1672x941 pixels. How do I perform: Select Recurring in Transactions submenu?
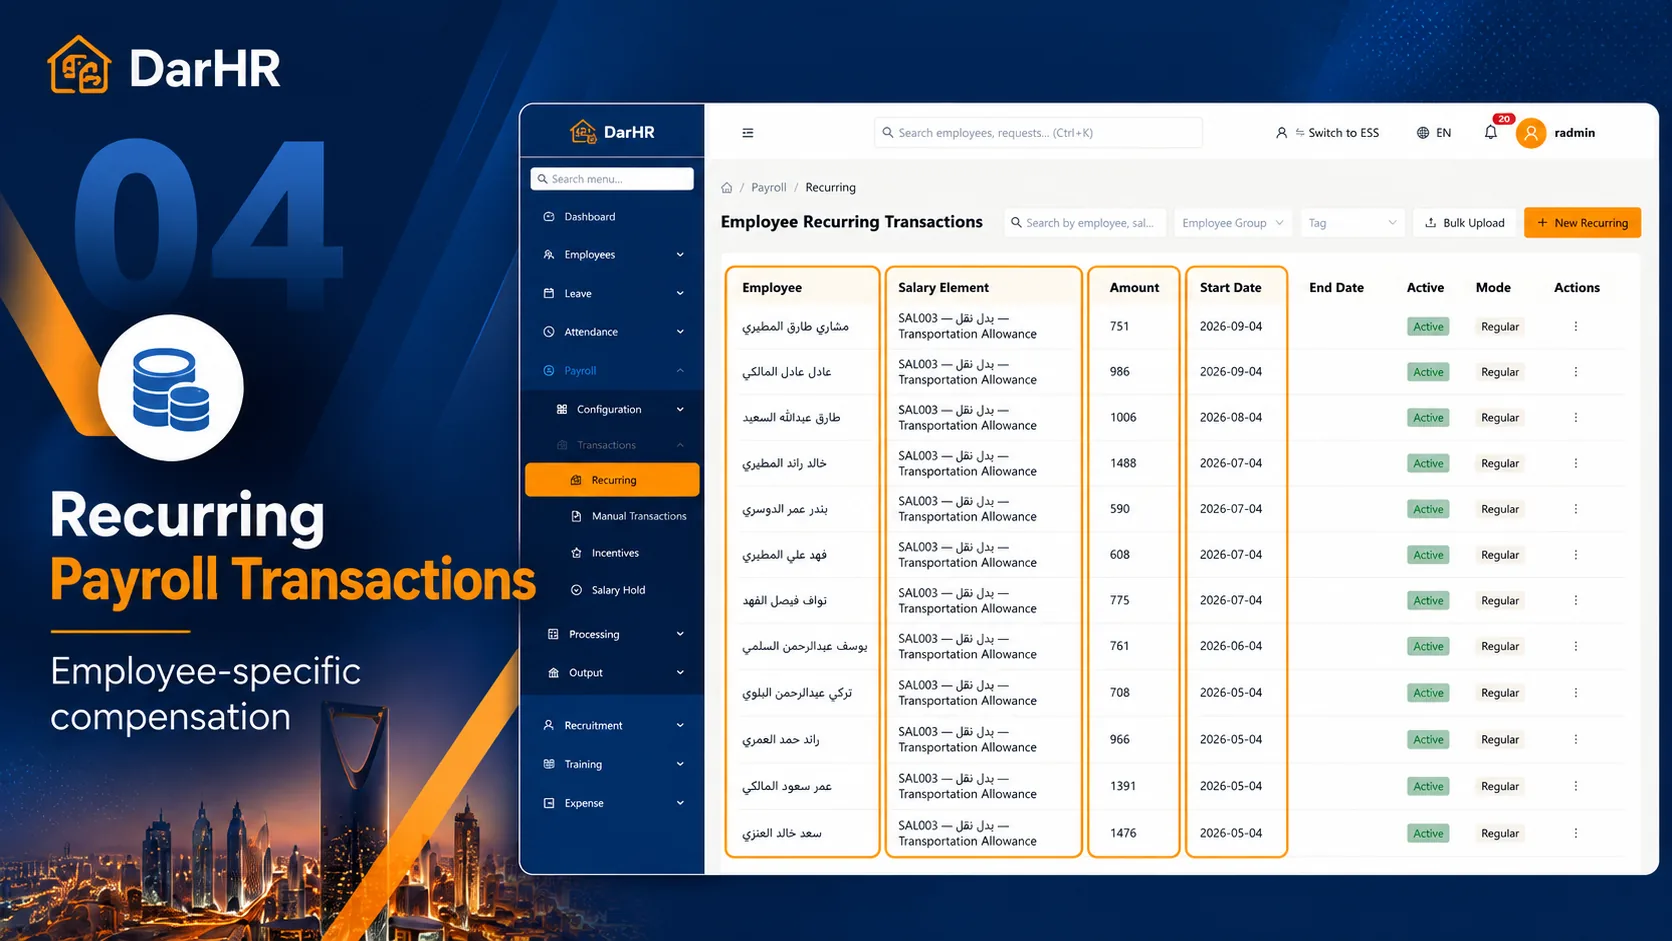(612, 480)
